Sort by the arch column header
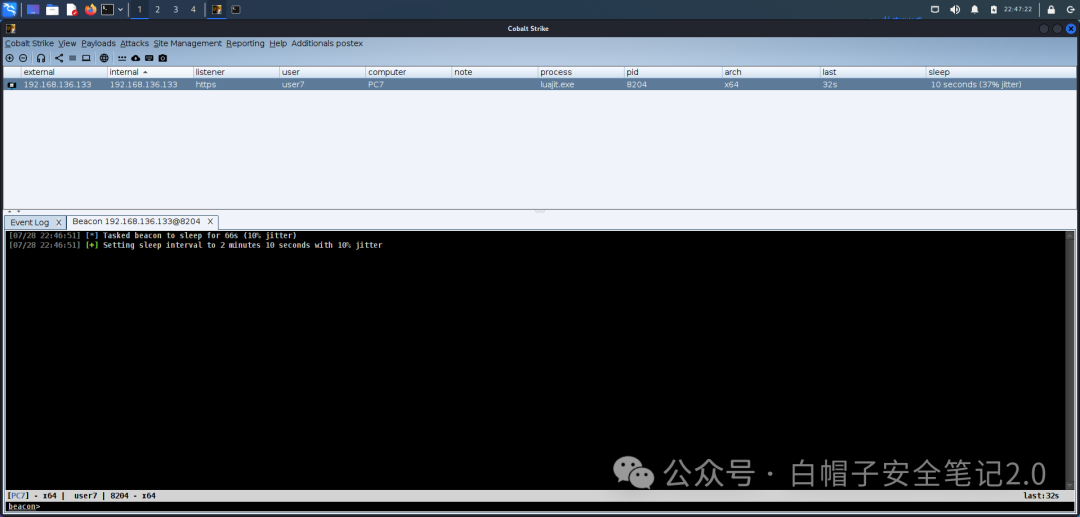1080x517 pixels. coord(771,72)
